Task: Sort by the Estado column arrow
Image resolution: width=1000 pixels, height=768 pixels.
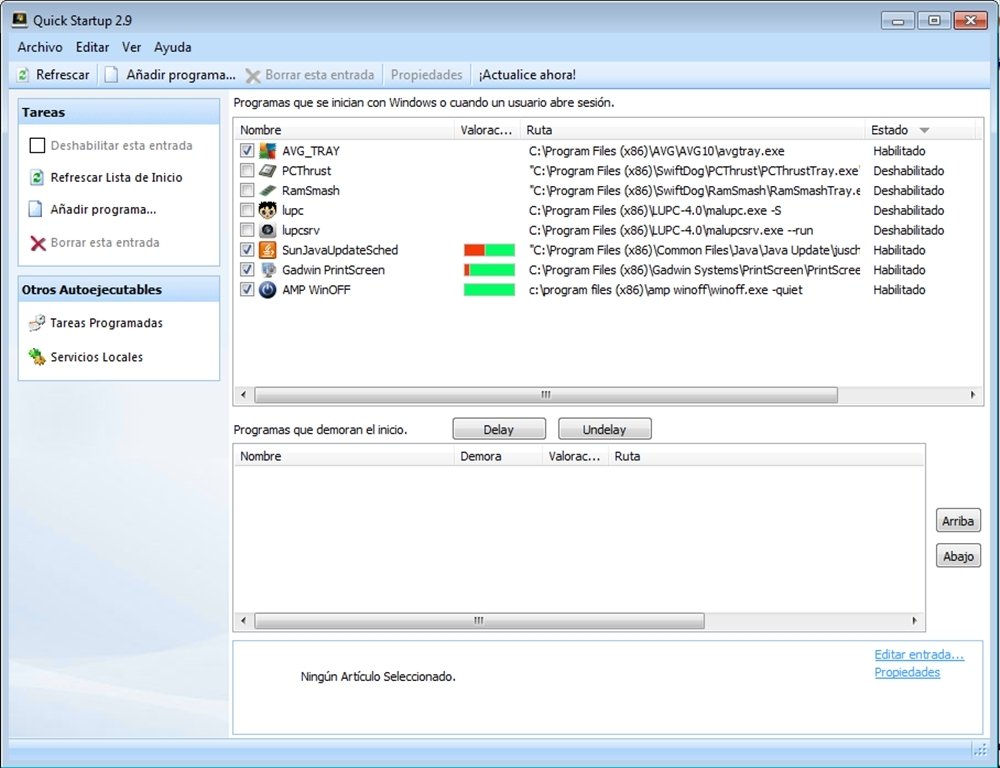Action: [x=924, y=130]
